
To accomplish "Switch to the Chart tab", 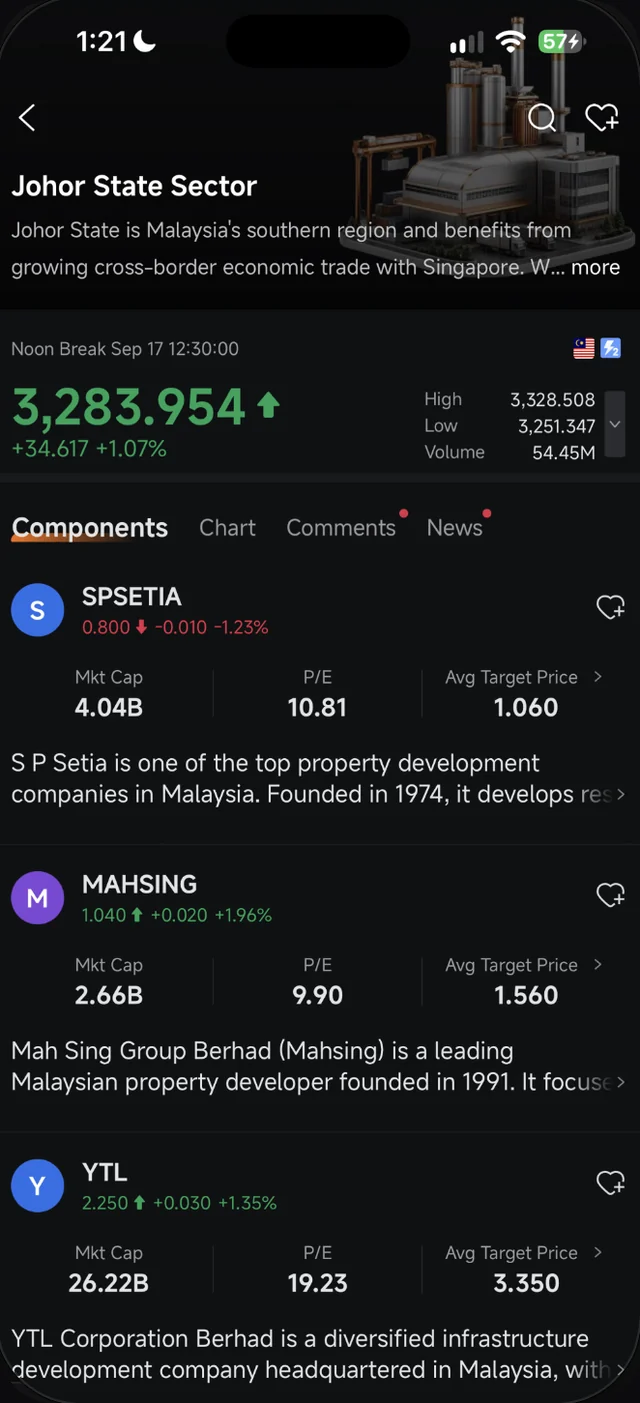I will [227, 528].
